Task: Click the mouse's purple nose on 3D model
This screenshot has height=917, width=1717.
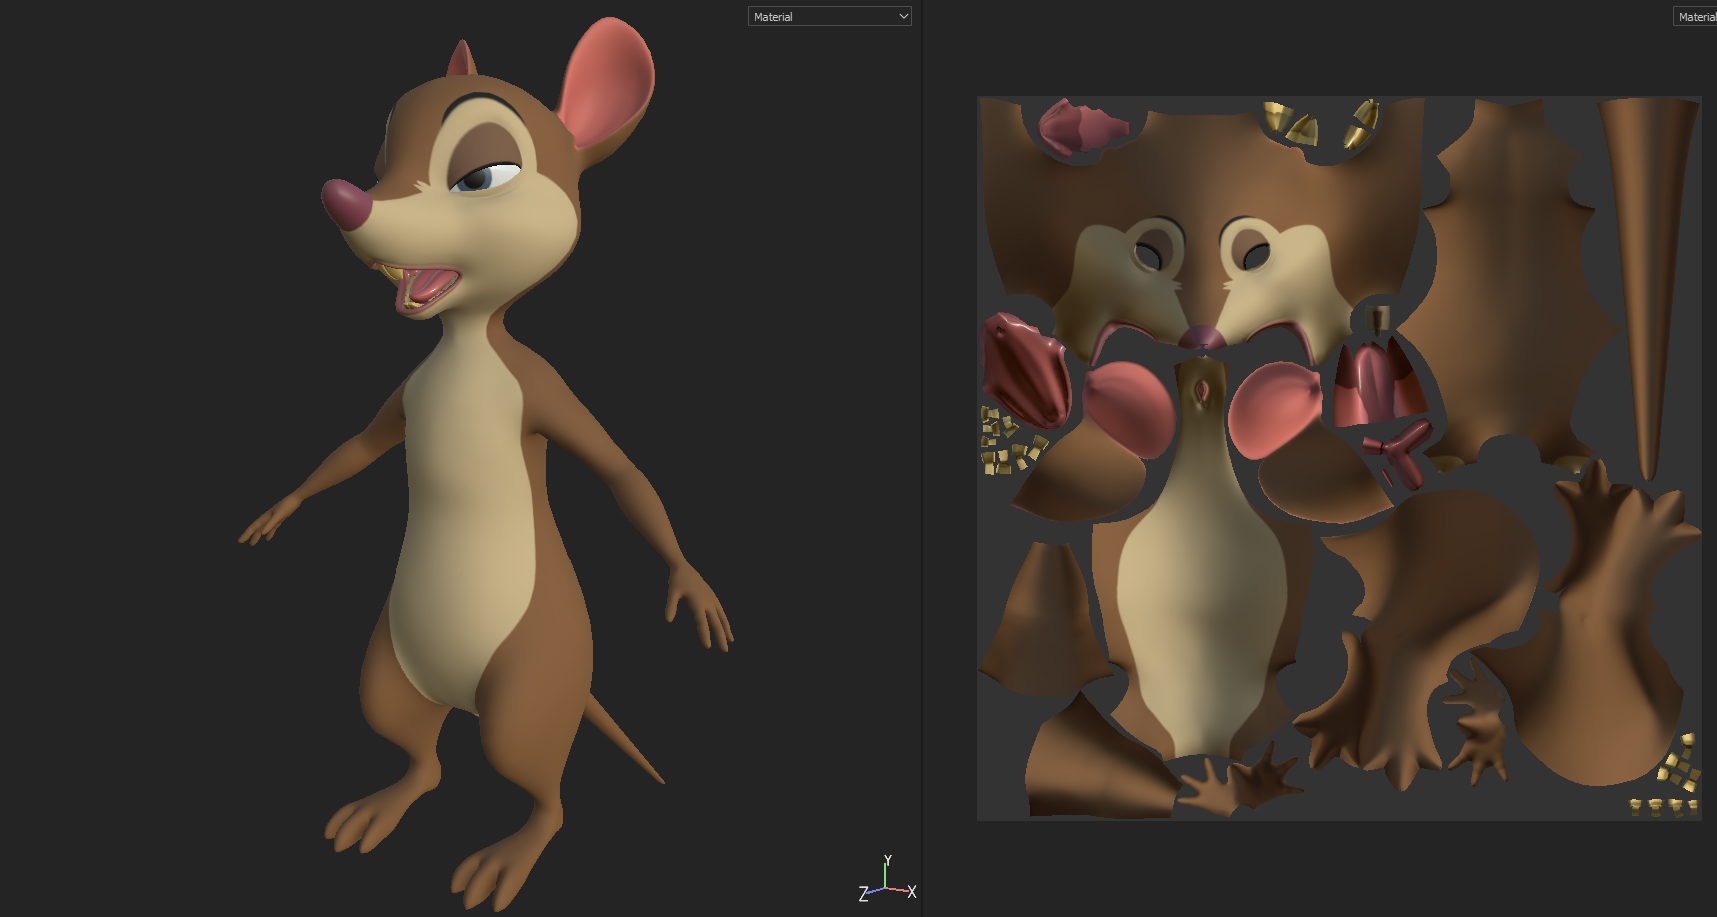Action: (x=347, y=203)
